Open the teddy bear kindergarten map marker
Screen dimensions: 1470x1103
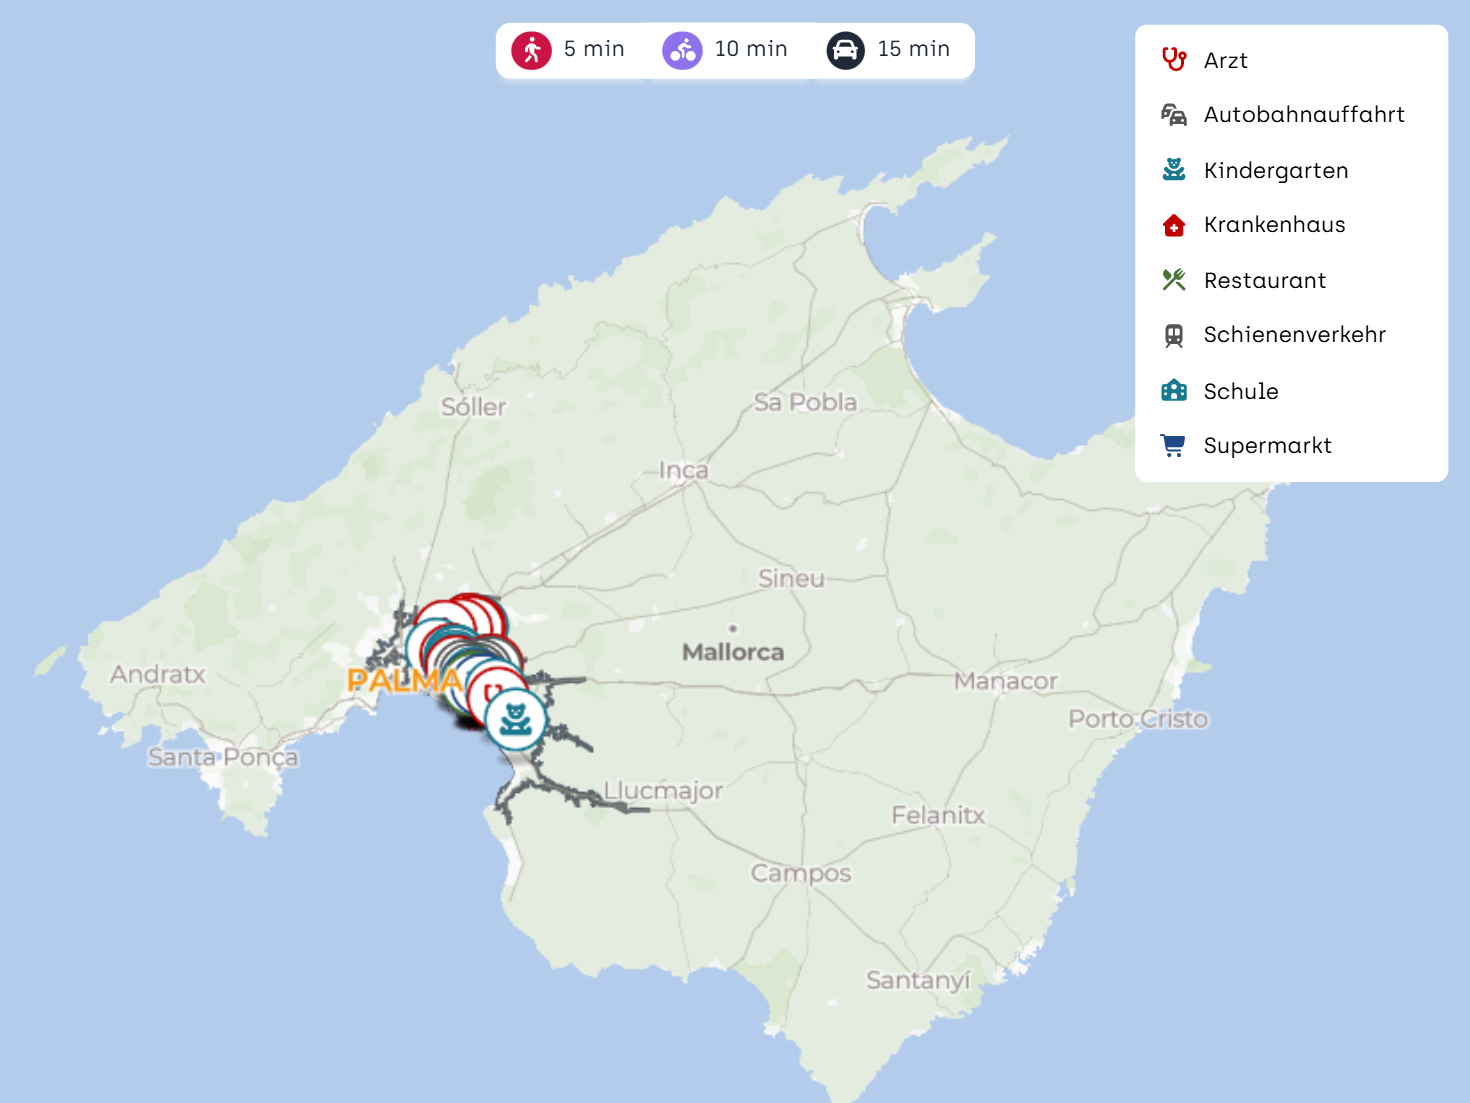516,720
